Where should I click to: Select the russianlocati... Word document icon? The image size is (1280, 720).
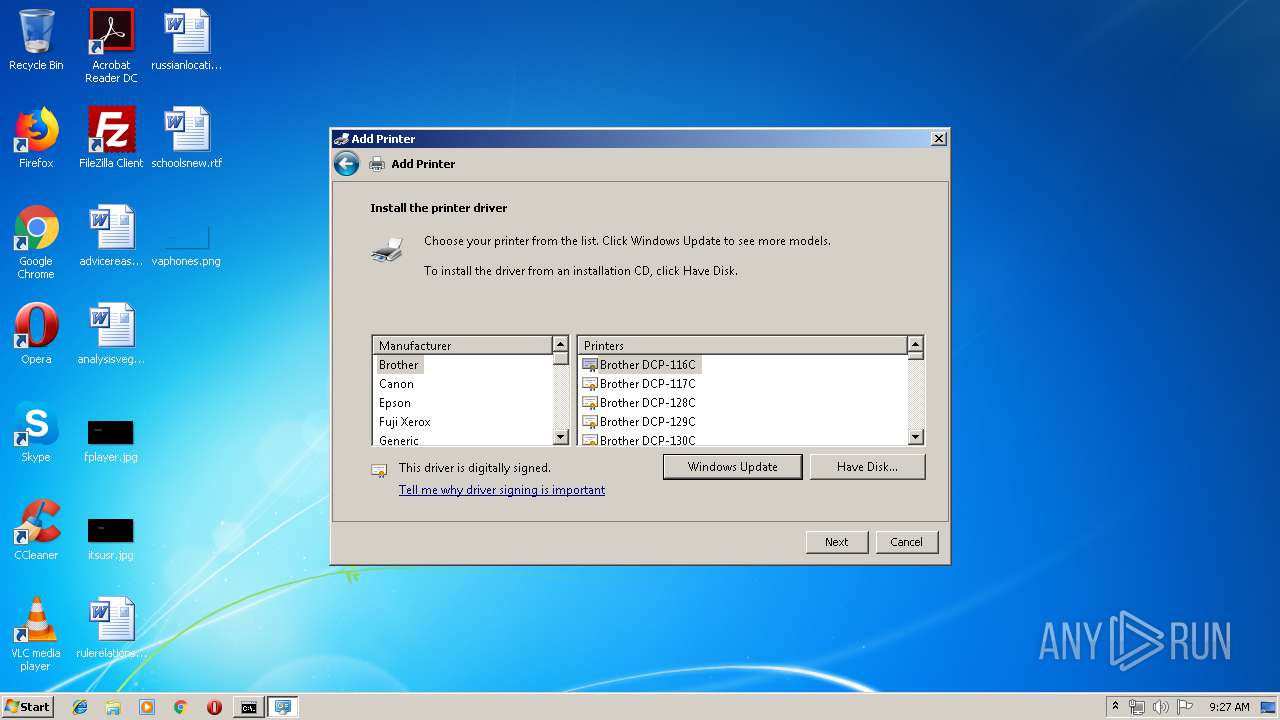[x=187, y=40]
